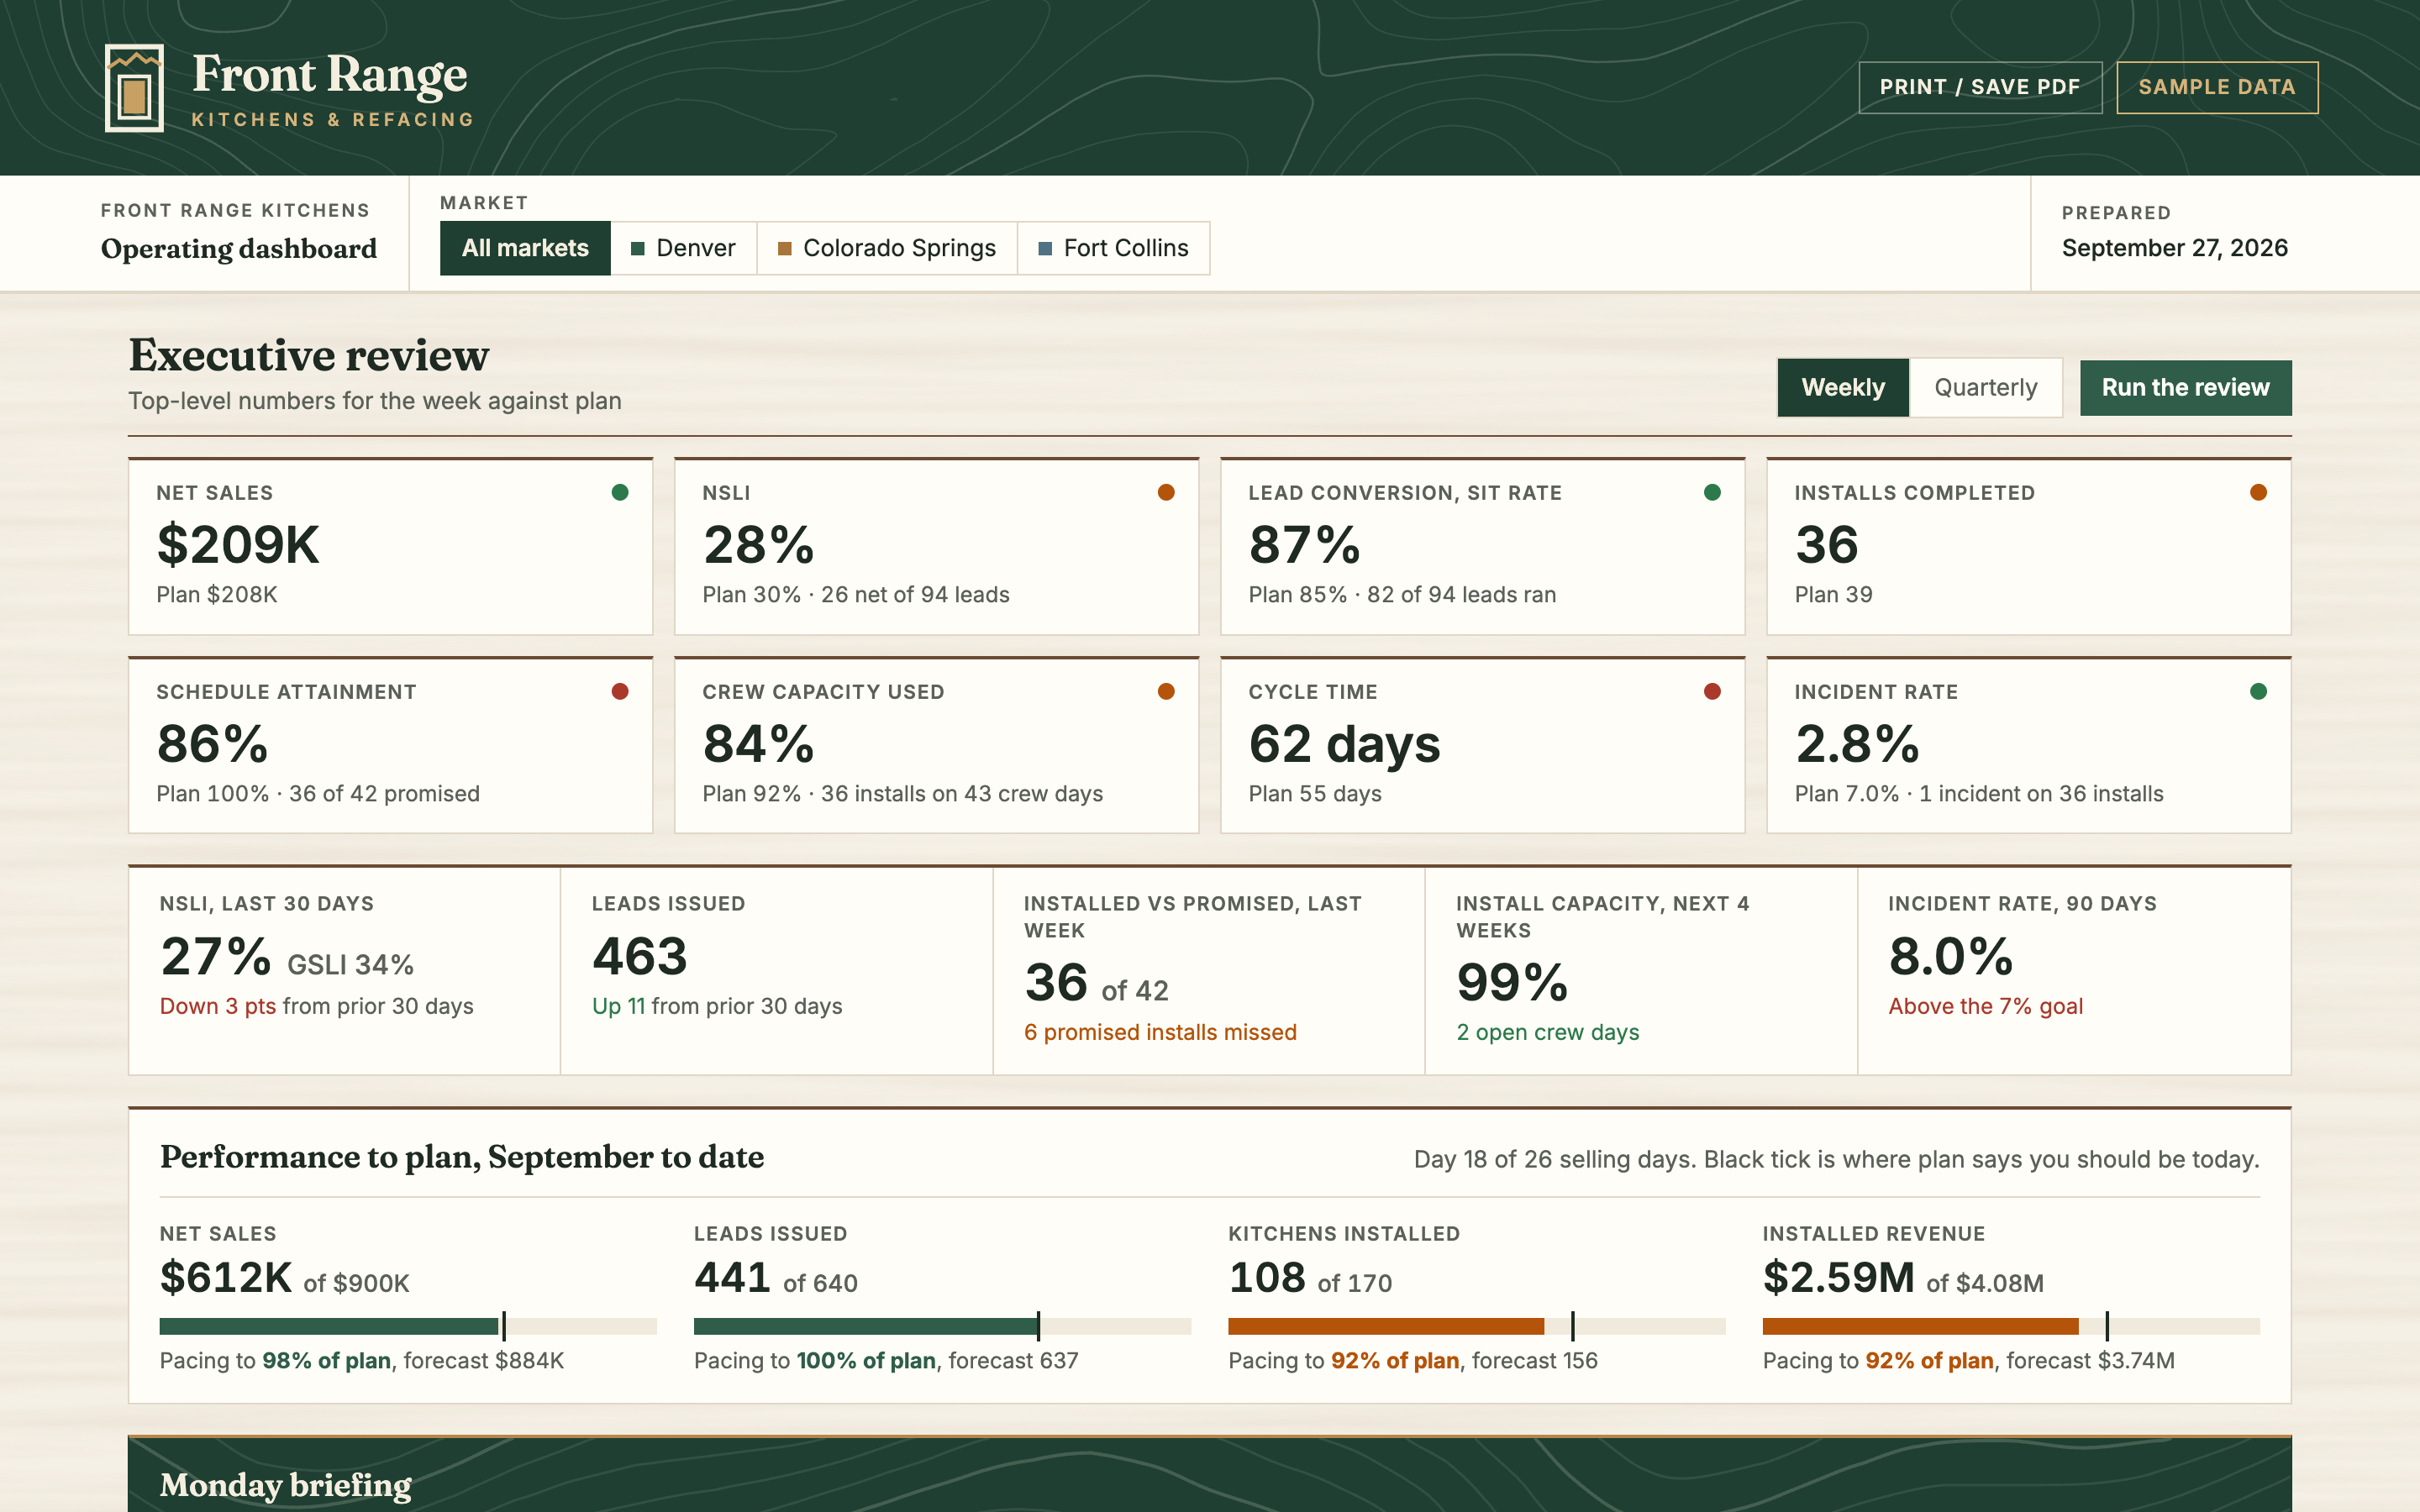Click the orange Colorado Springs color square
This screenshot has height=1512, width=2420.
(785, 249)
